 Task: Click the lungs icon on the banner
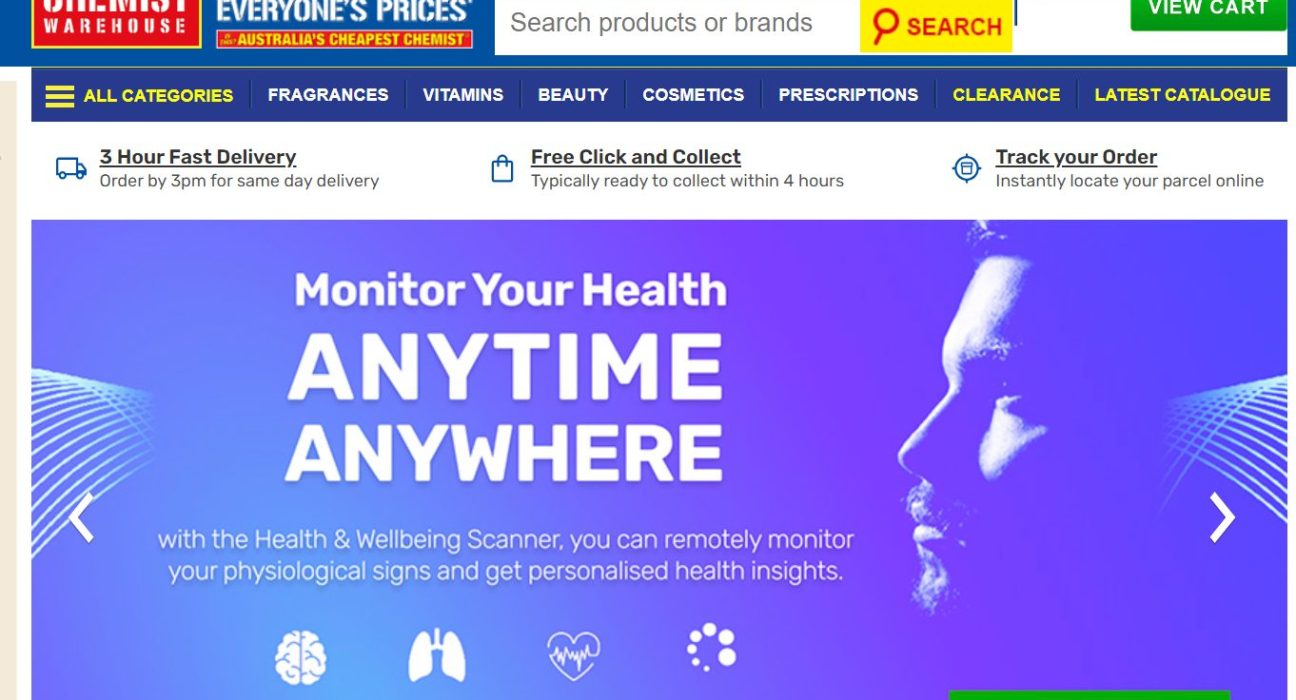coord(437,655)
